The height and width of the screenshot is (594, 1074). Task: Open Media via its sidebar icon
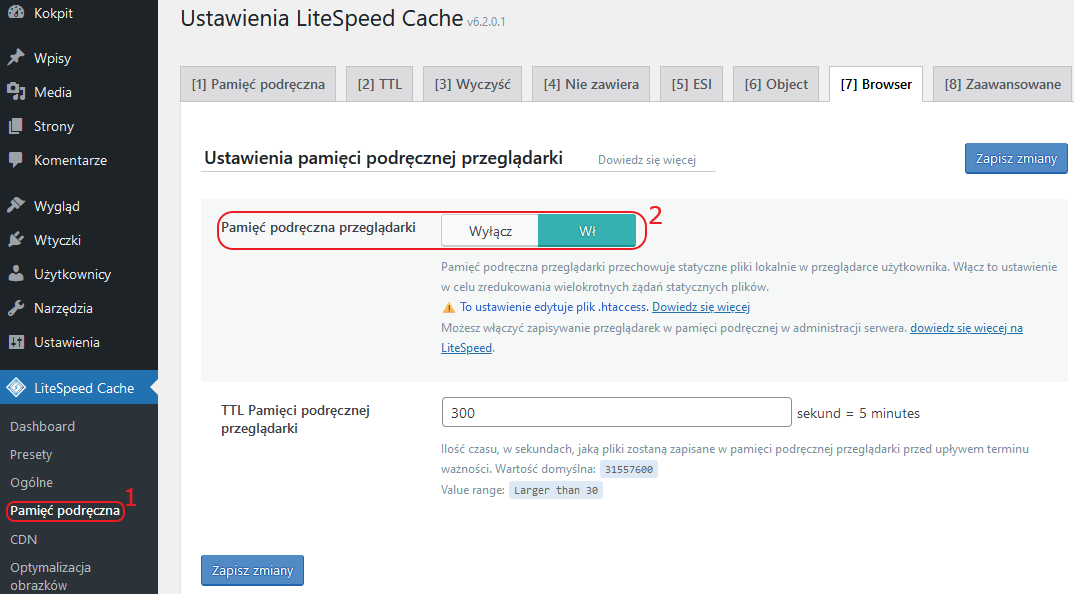[x=16, y=92]
